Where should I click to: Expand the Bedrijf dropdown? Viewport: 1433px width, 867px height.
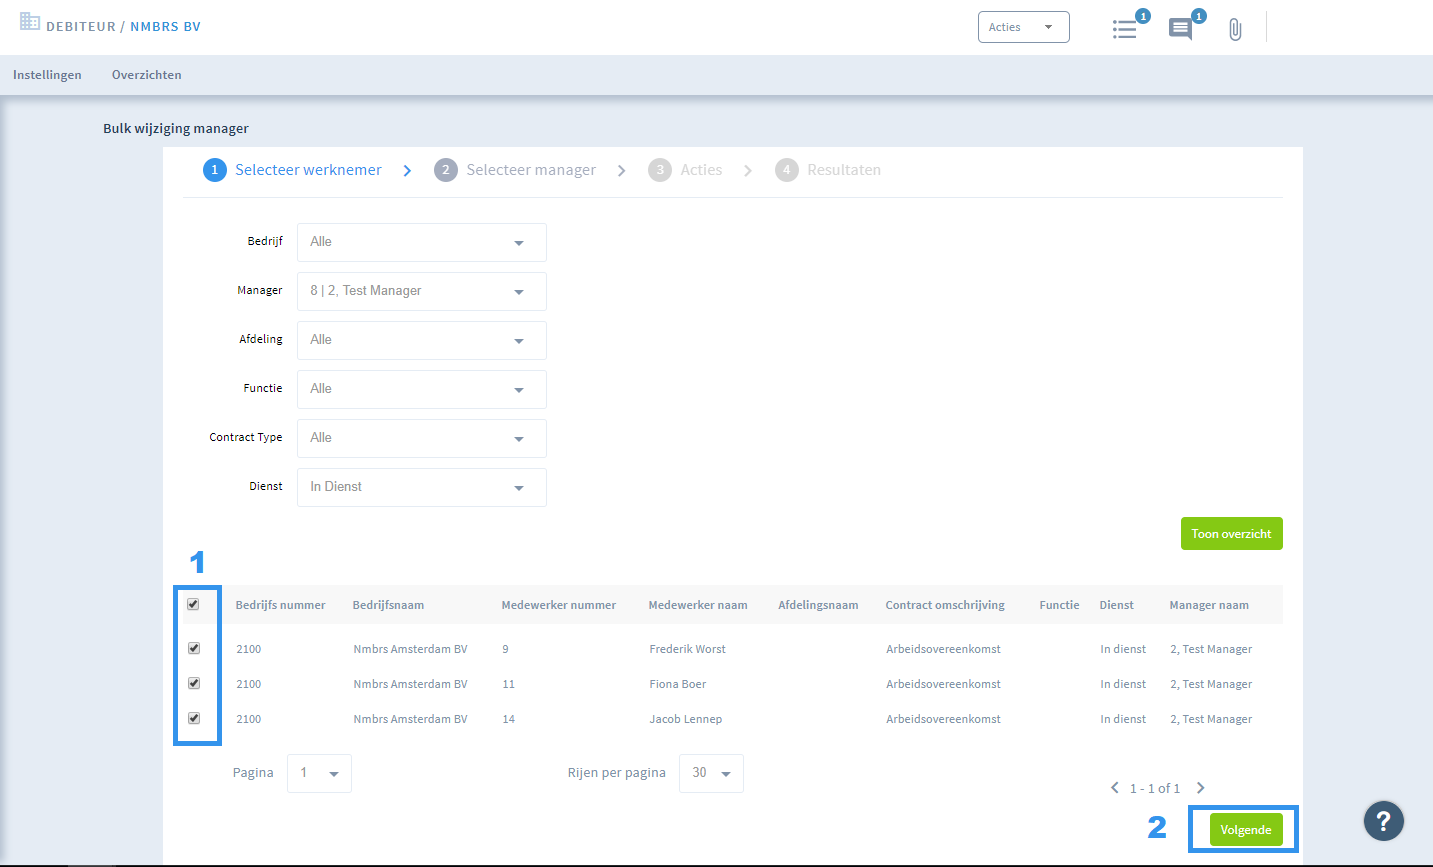click(x=422, y=242)
